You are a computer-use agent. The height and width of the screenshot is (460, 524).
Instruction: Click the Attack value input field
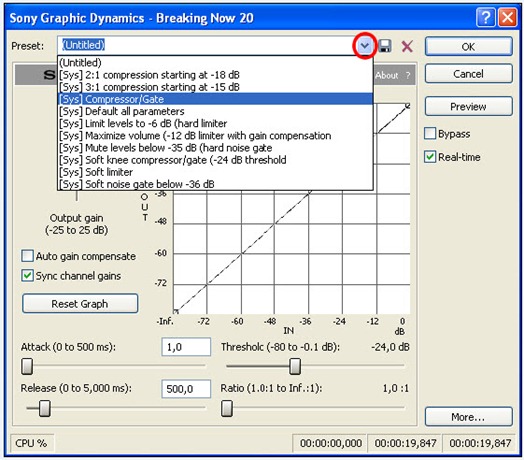[186, 347]
